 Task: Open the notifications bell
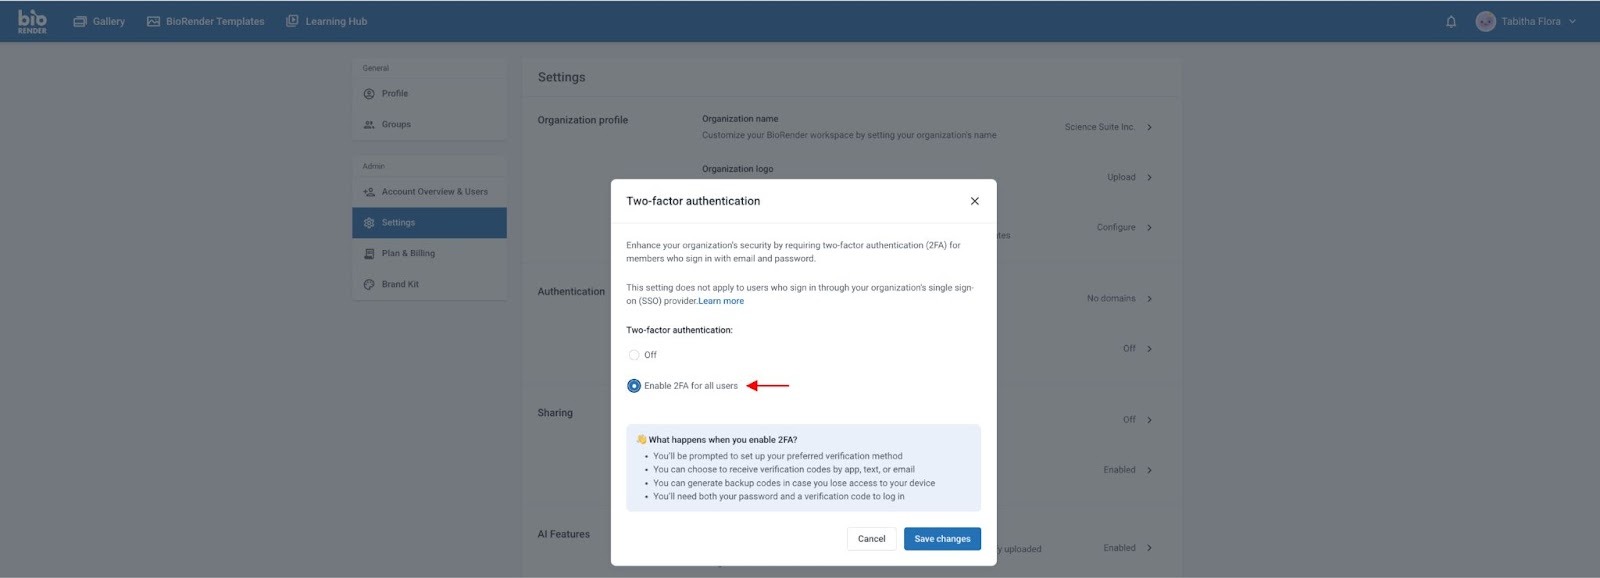coord(1451,22)
